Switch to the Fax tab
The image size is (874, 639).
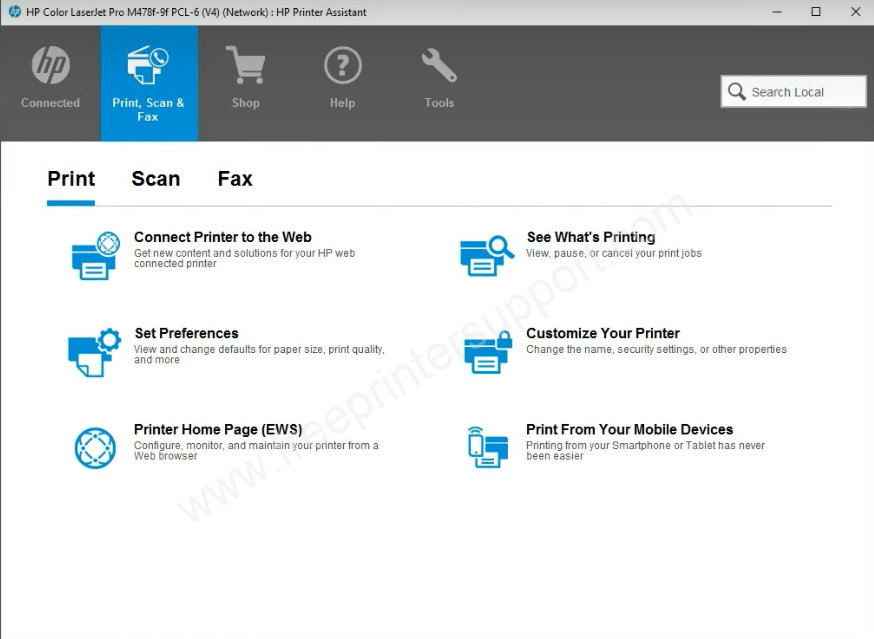(235, 179)
